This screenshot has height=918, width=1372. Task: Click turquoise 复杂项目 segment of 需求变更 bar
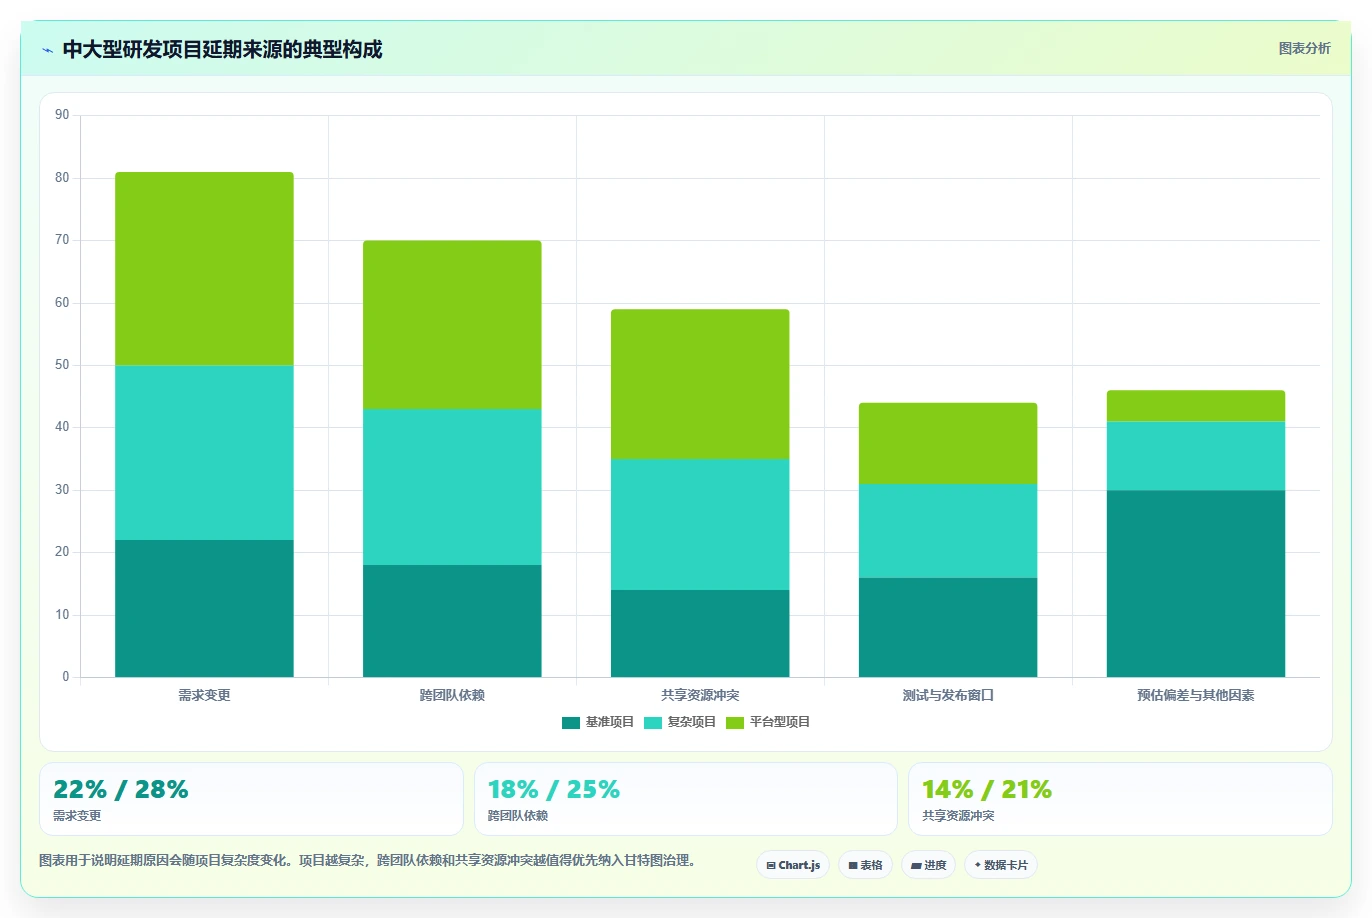(204, 453)
